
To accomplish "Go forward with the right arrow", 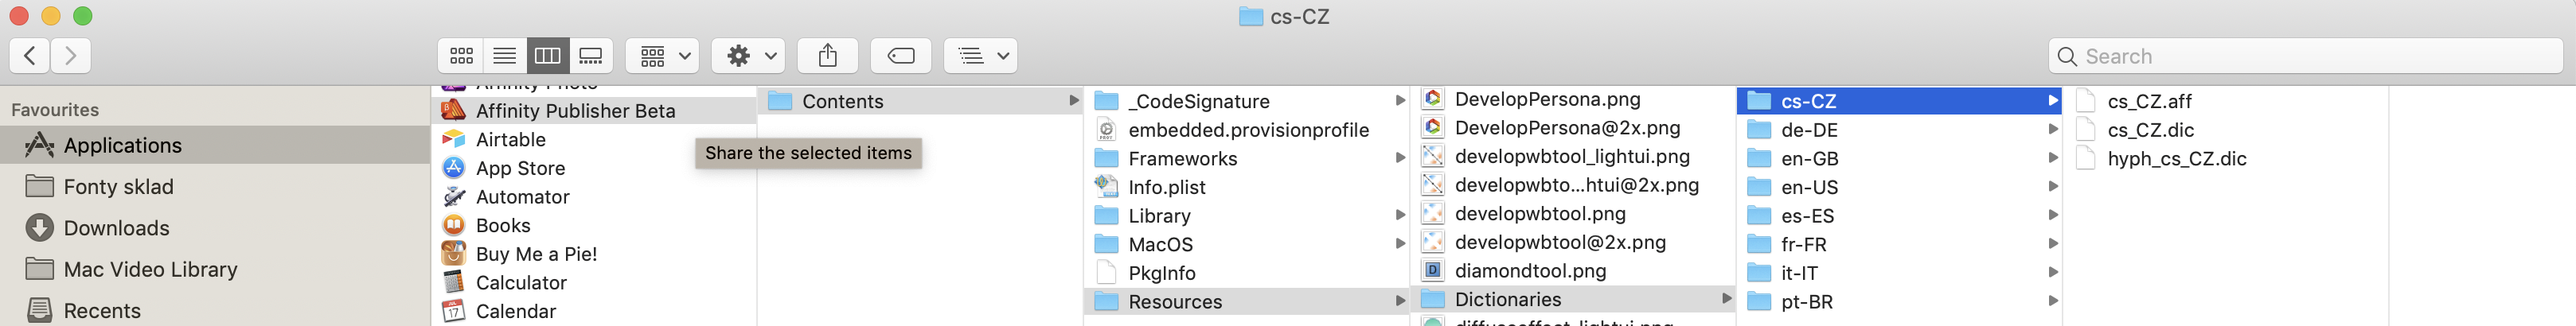I will [71, 56].
